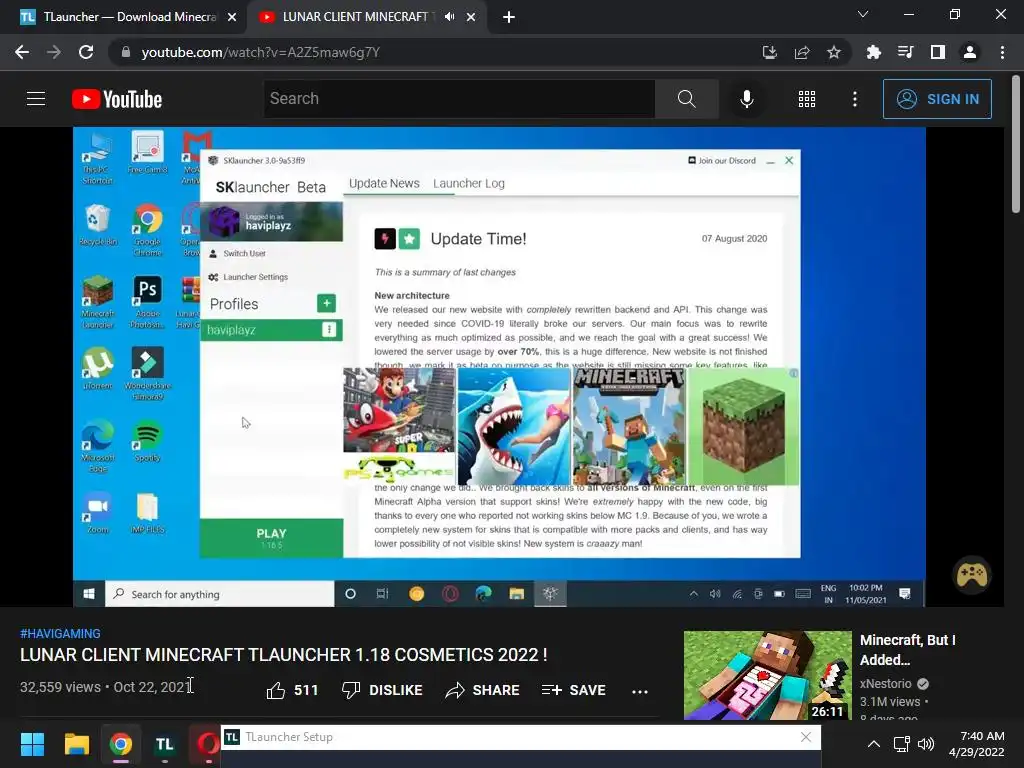The image size is (1024, 768).
Task: Bookmark this tab with star icon
Action: (x=834, y=52)
